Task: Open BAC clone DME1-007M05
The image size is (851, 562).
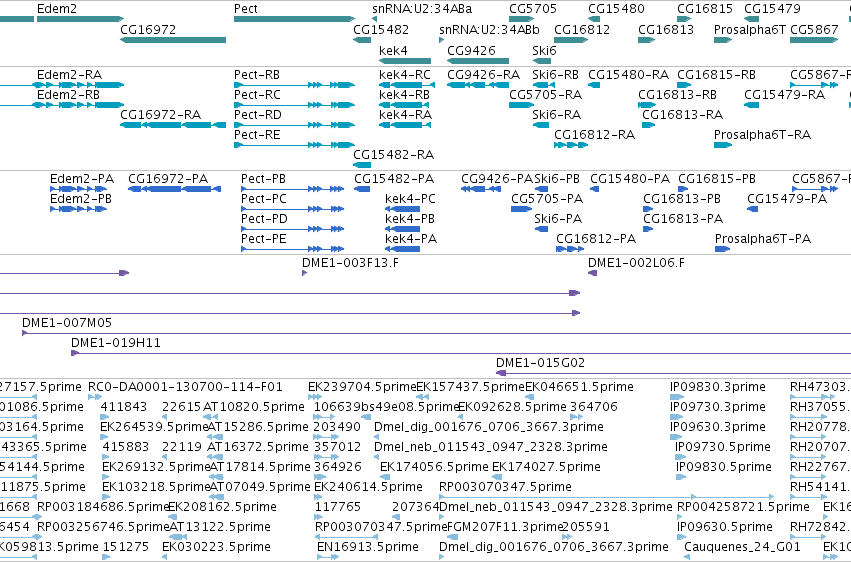Action: point(436,333)
